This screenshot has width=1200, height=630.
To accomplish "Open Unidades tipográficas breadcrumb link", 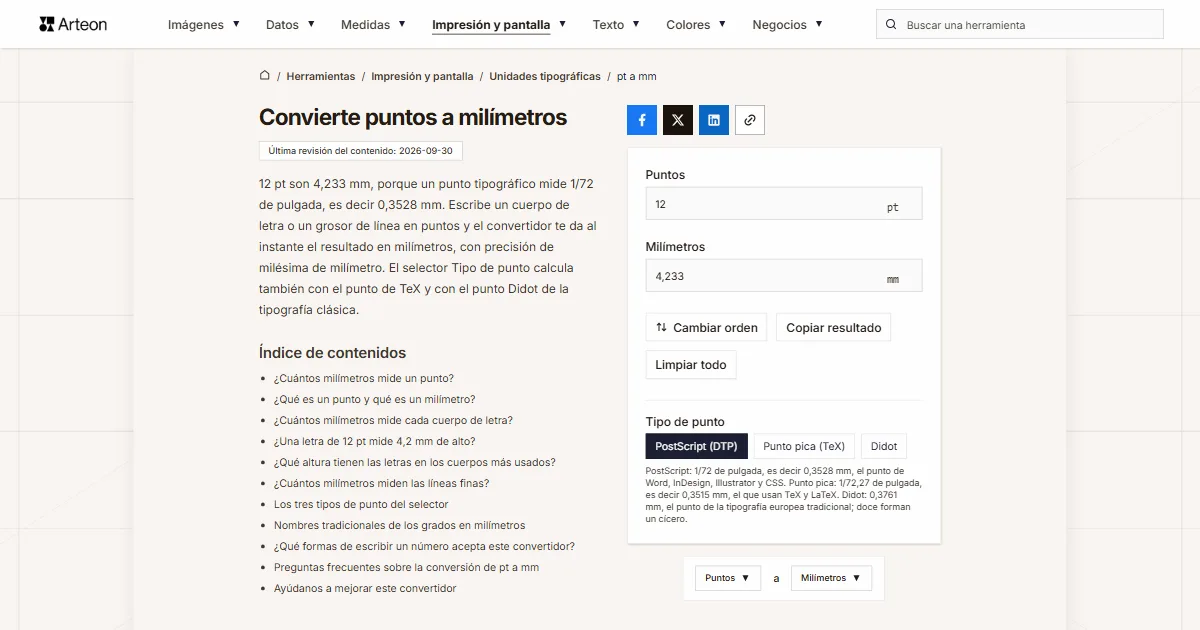I will (545, 76).
